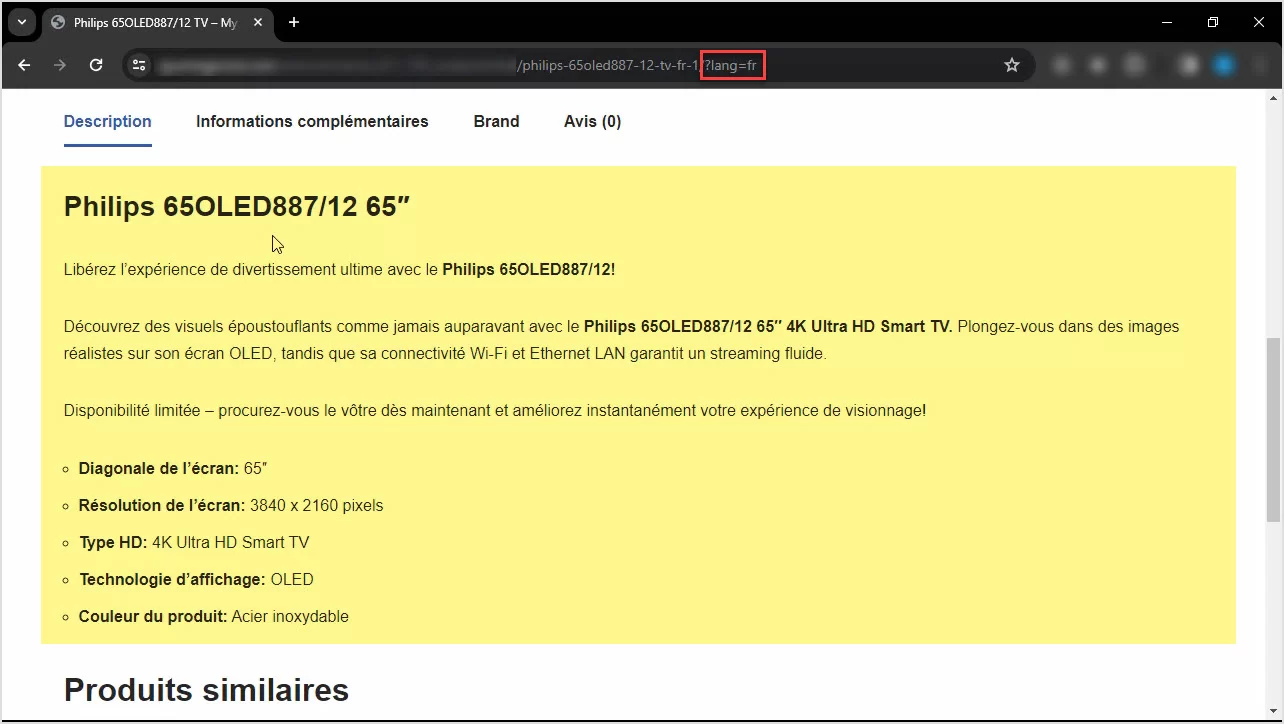This screenshot has height=724, width=1284.
Task: Reload the current page
Action: pos(96,65)
